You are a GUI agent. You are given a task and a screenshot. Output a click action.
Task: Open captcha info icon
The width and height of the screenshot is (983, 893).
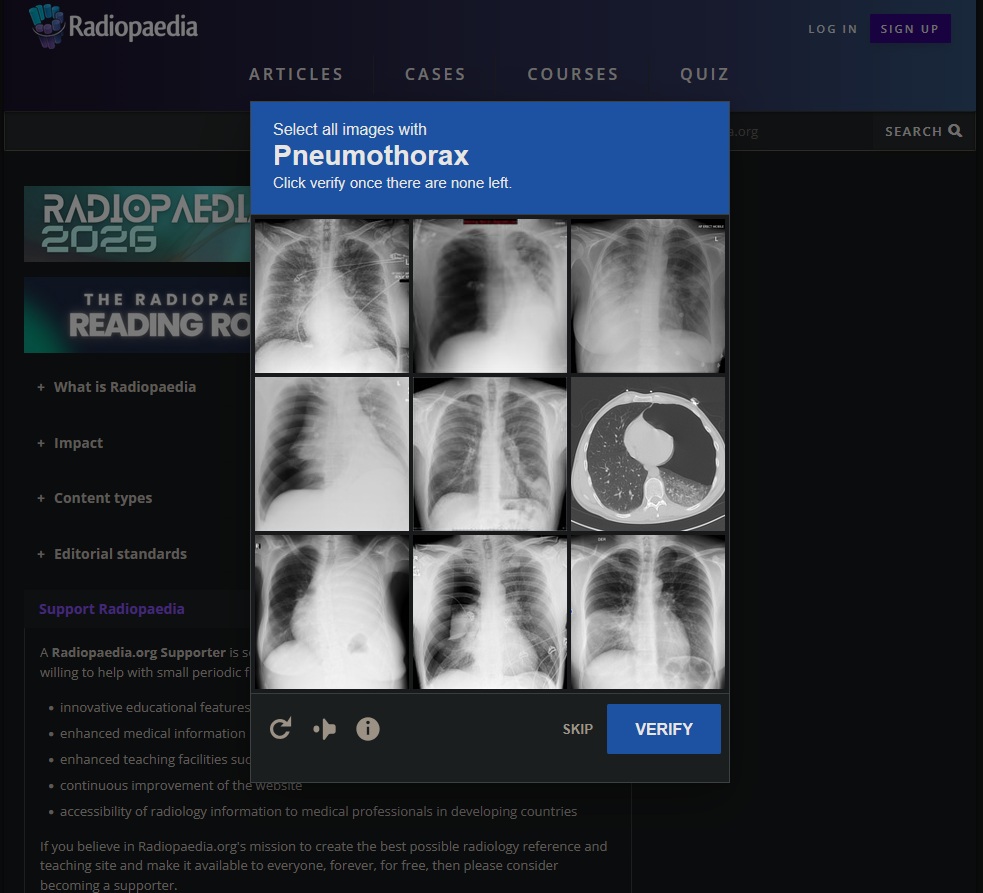tap(368, 729)
